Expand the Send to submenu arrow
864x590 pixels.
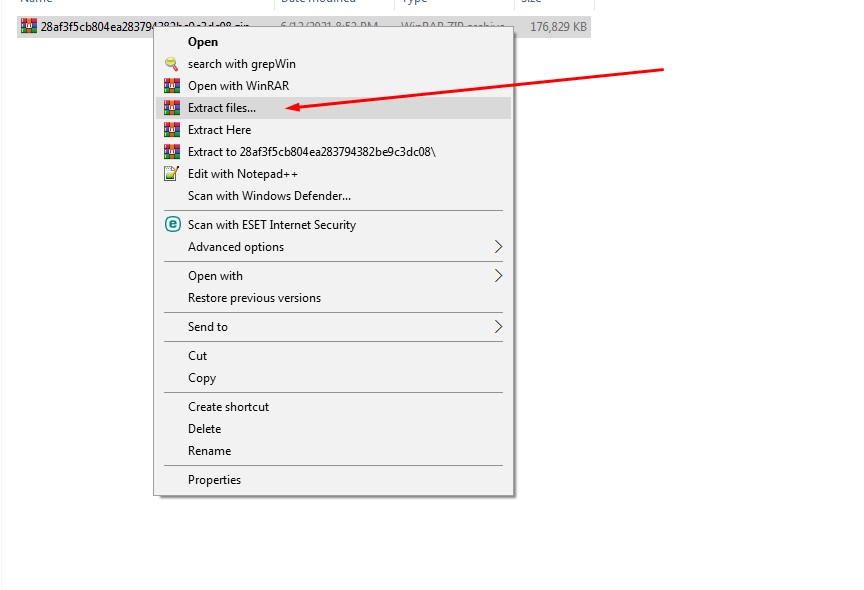click(x=498, y=327)
